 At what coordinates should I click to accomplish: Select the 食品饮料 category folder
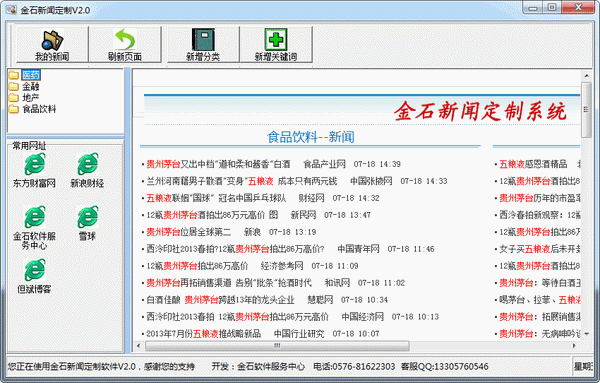[39, 109]
